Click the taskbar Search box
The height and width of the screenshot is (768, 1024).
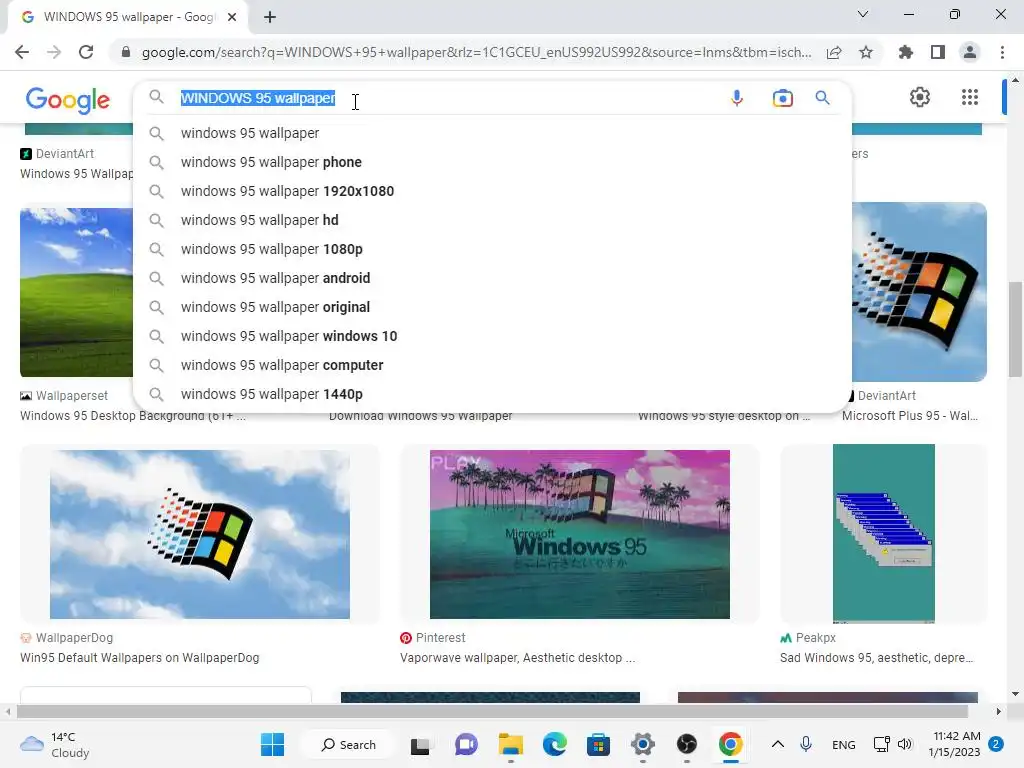tap(349, 744)
